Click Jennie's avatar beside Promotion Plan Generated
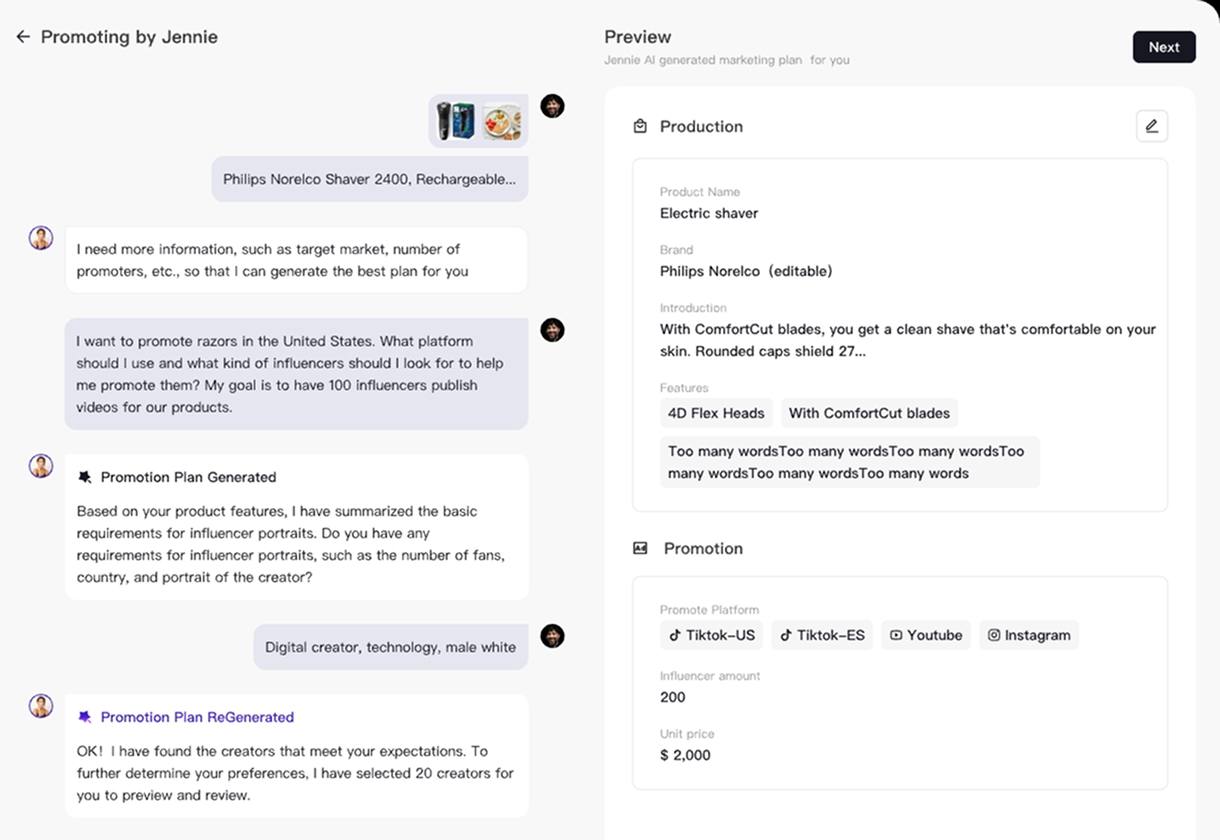1220x840 pixels. (x=41, y=466)
